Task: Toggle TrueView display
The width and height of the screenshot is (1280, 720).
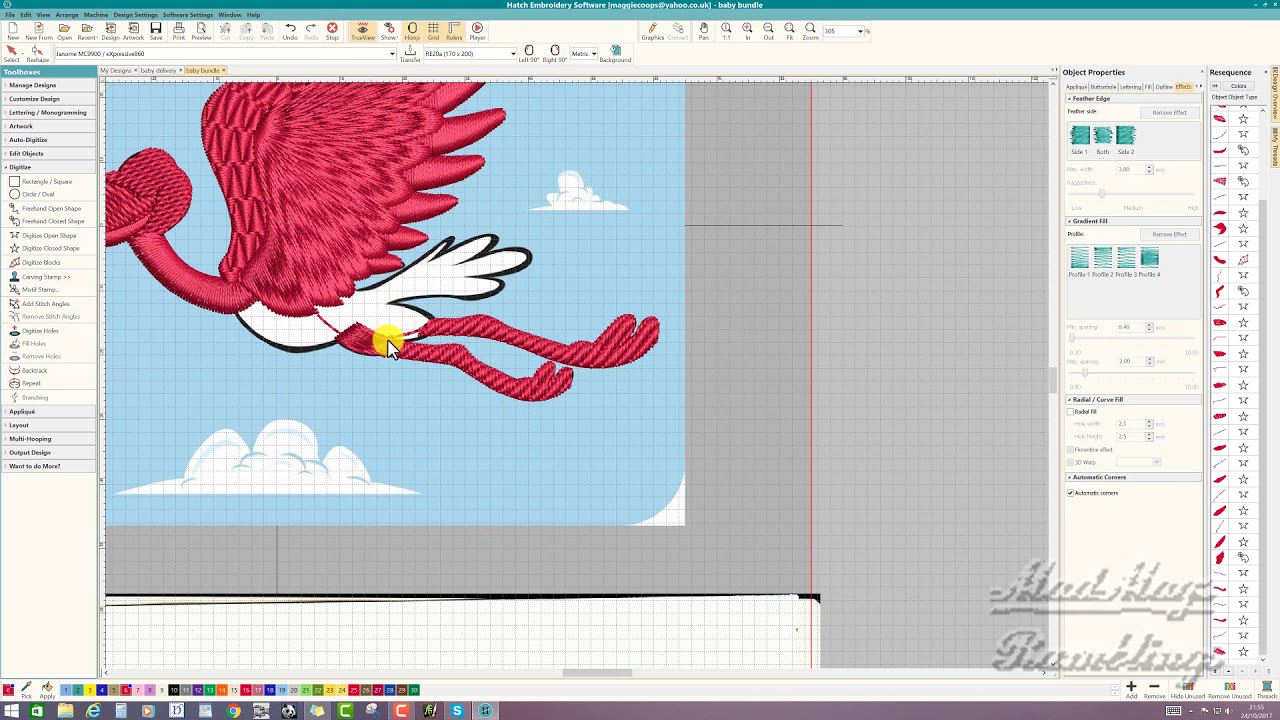Action: (x=363, y=30)
